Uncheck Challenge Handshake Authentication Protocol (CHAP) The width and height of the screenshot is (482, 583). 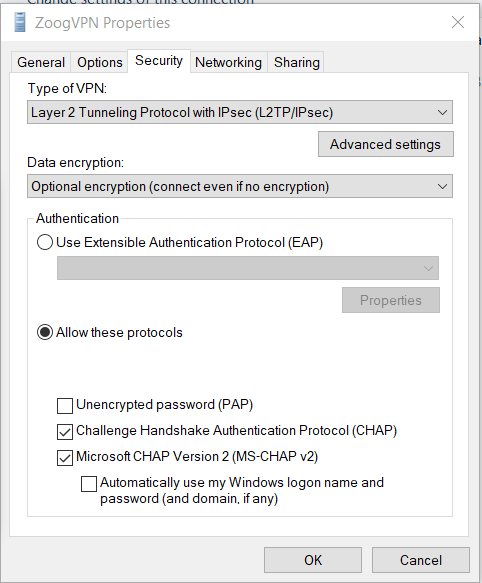pyautogui.click(x=65, y=432)
